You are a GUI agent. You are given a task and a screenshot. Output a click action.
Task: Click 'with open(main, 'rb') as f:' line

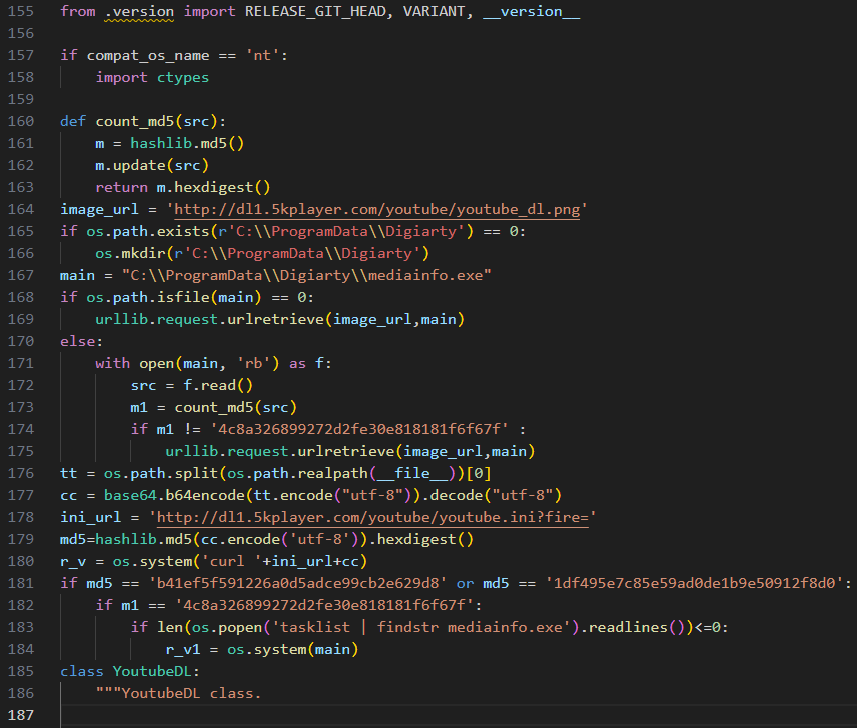pyautogui.click(x=213, y=363)
